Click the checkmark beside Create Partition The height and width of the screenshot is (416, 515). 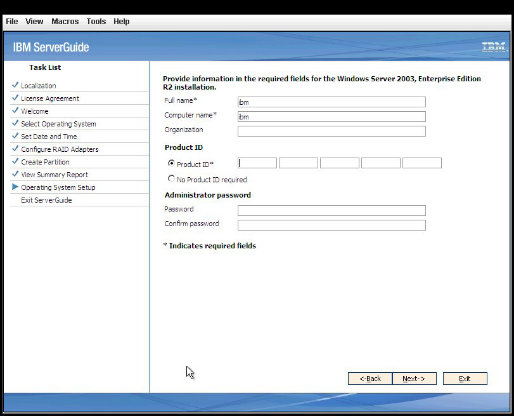(15, 161)
